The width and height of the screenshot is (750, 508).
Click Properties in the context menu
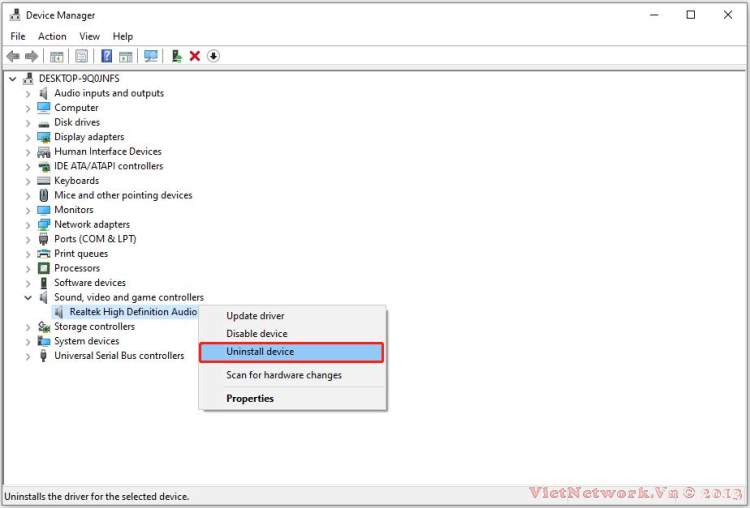250,398
